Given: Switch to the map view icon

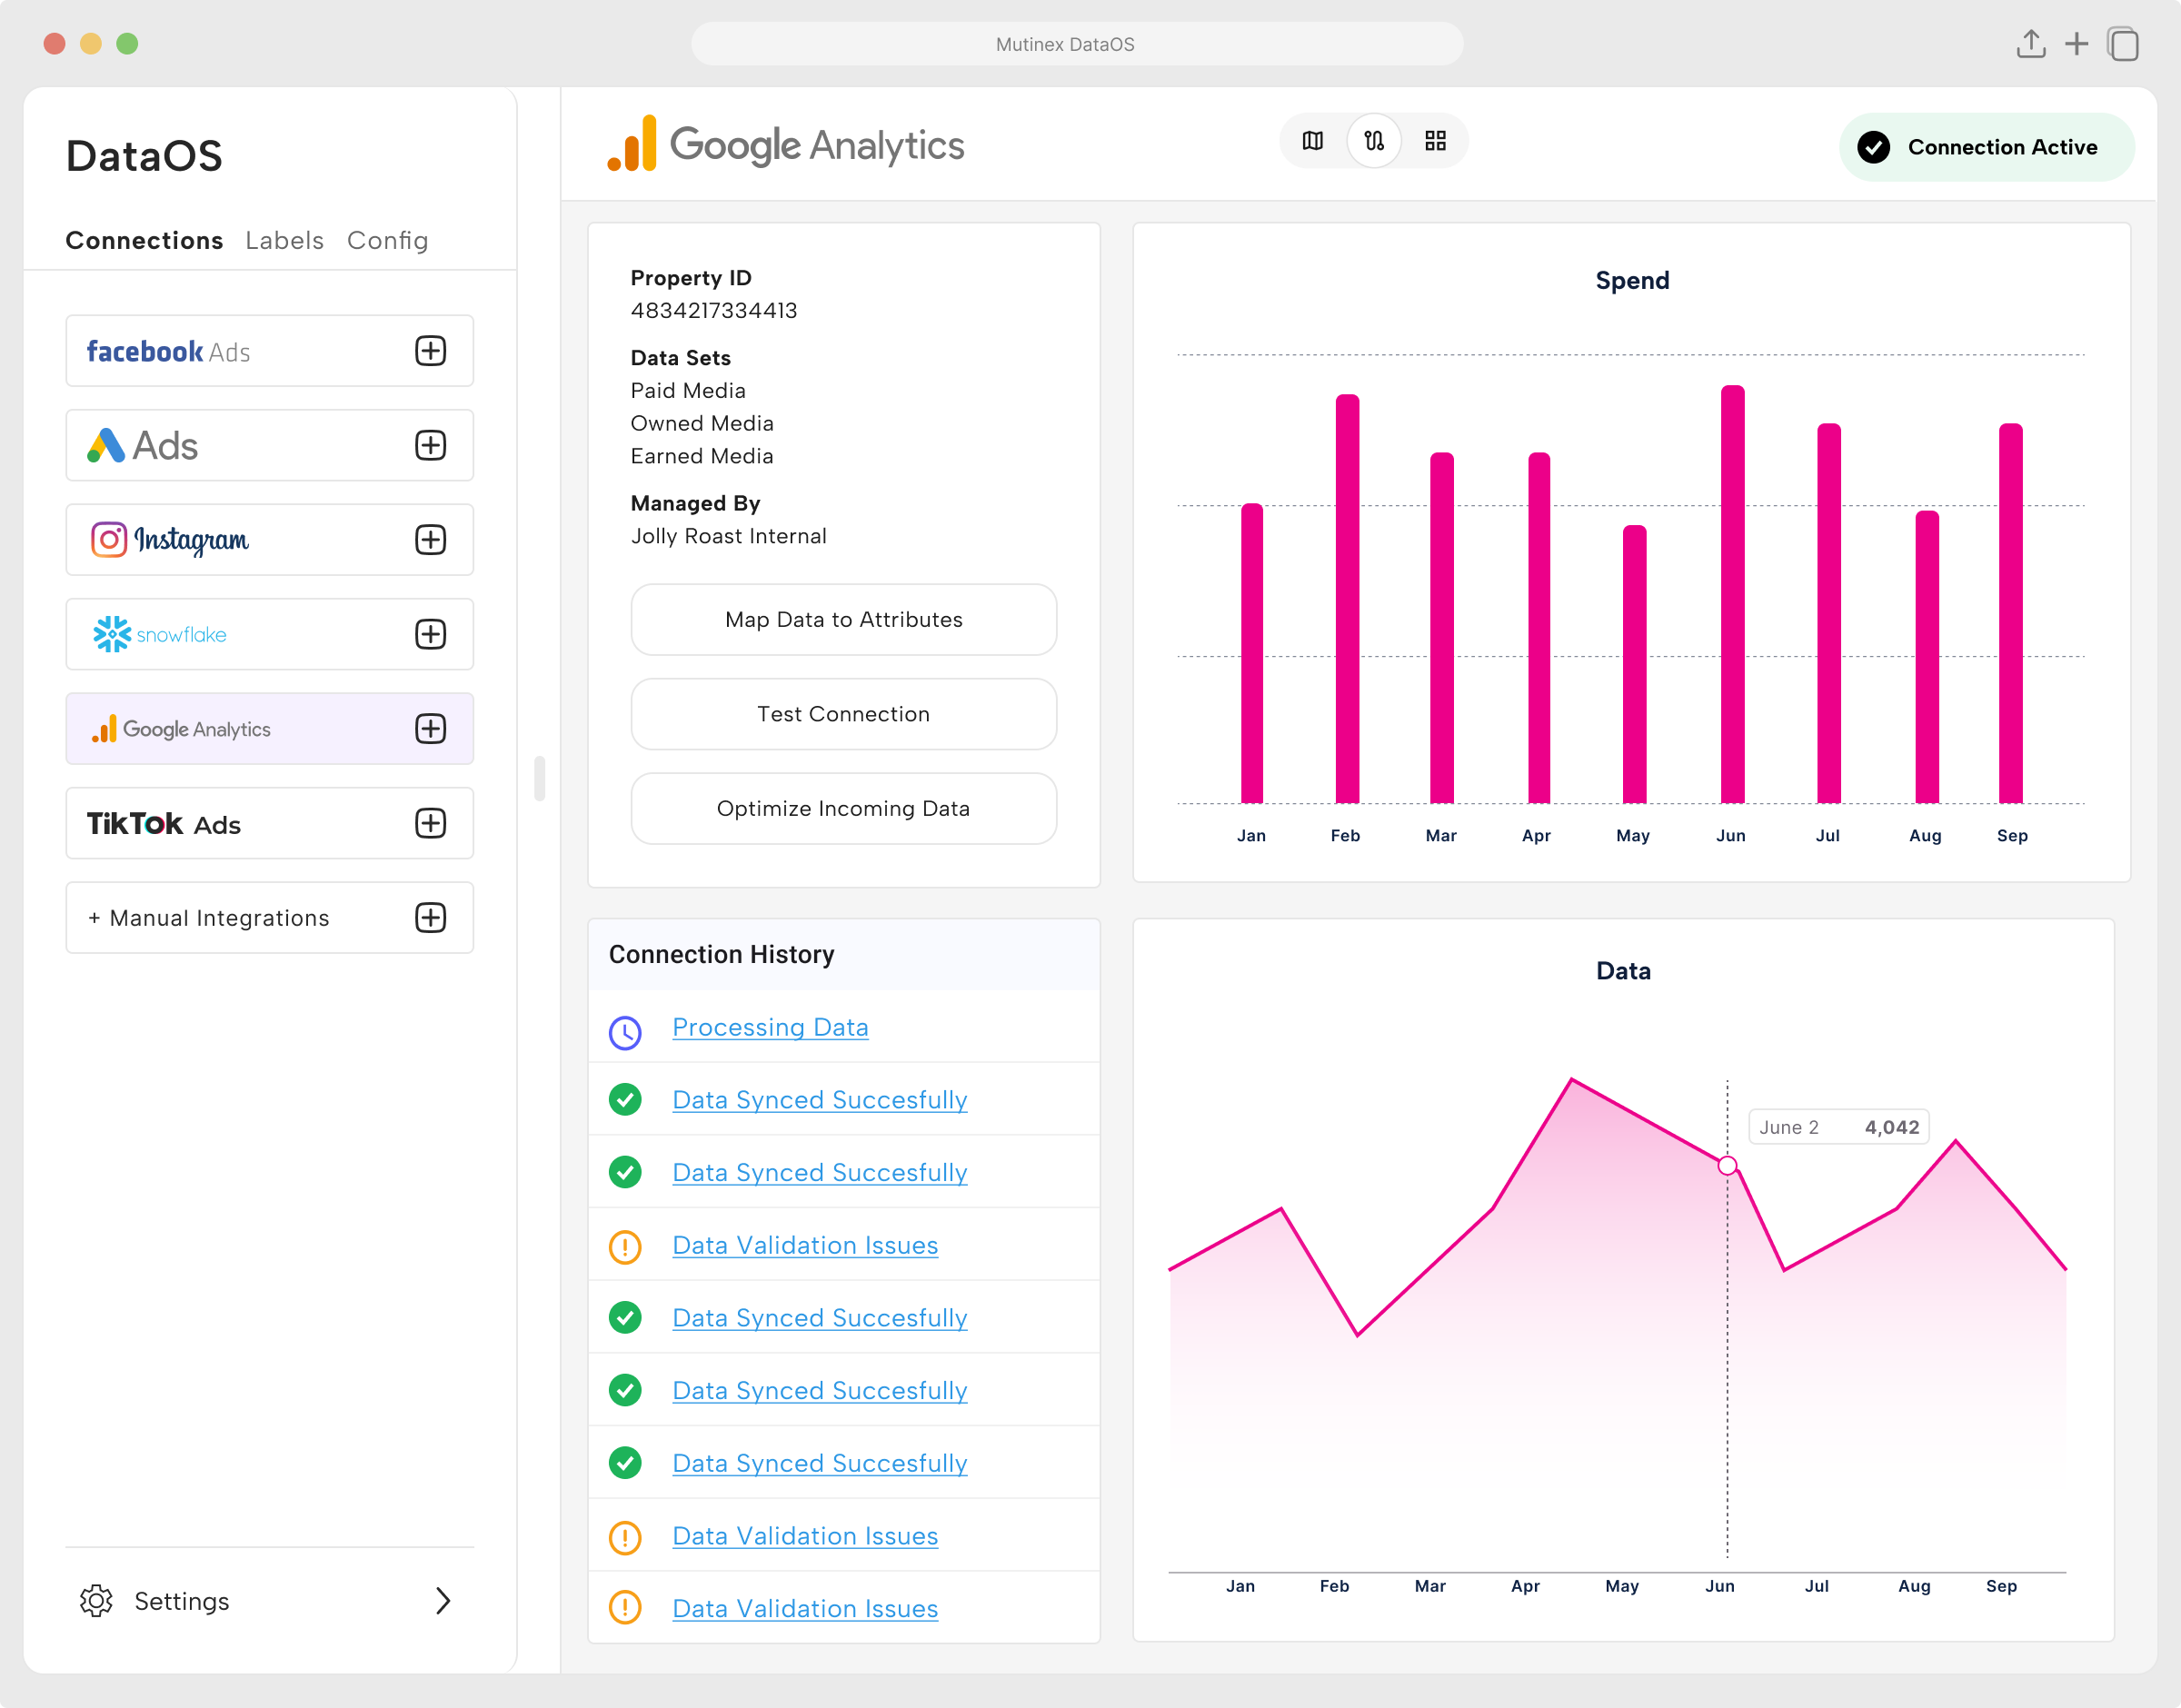Looking at the screenshot, I should point(1312,141).
